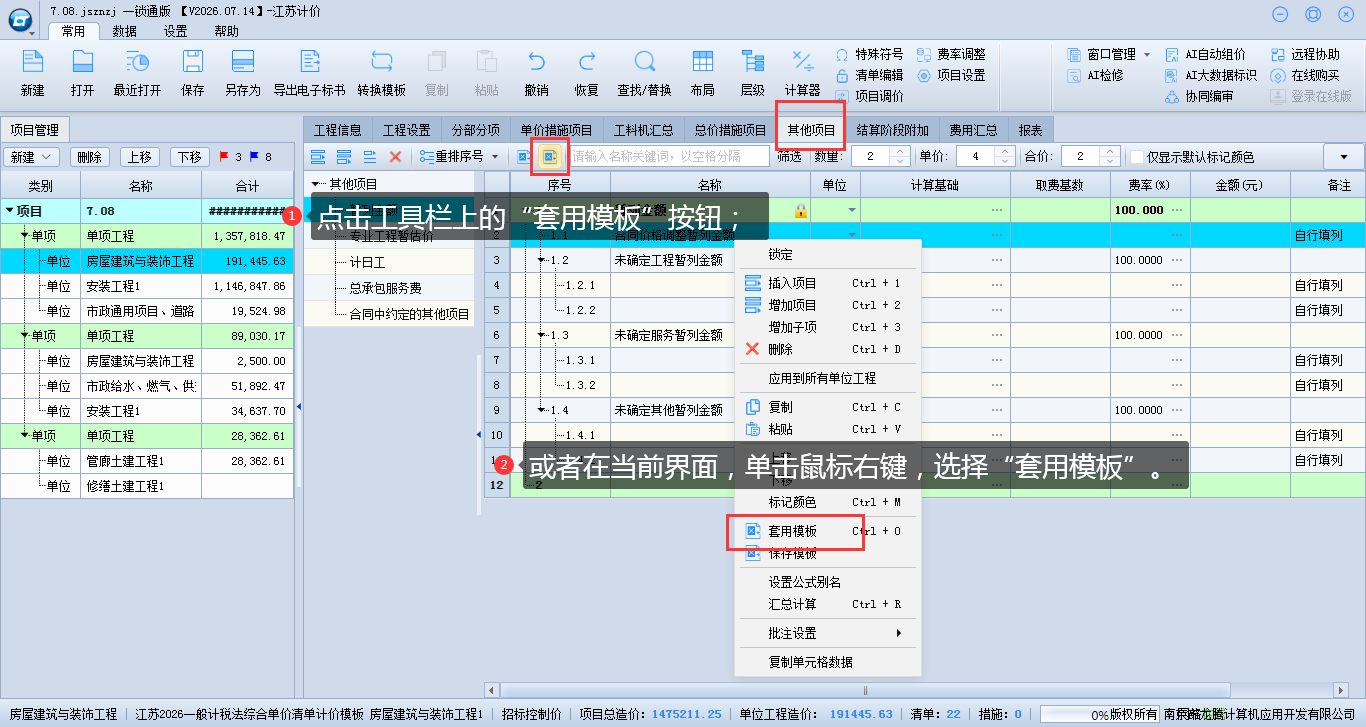The image size is (1366, 727).
Task: Open the 报表 tab
Action: click(1031, 130)
